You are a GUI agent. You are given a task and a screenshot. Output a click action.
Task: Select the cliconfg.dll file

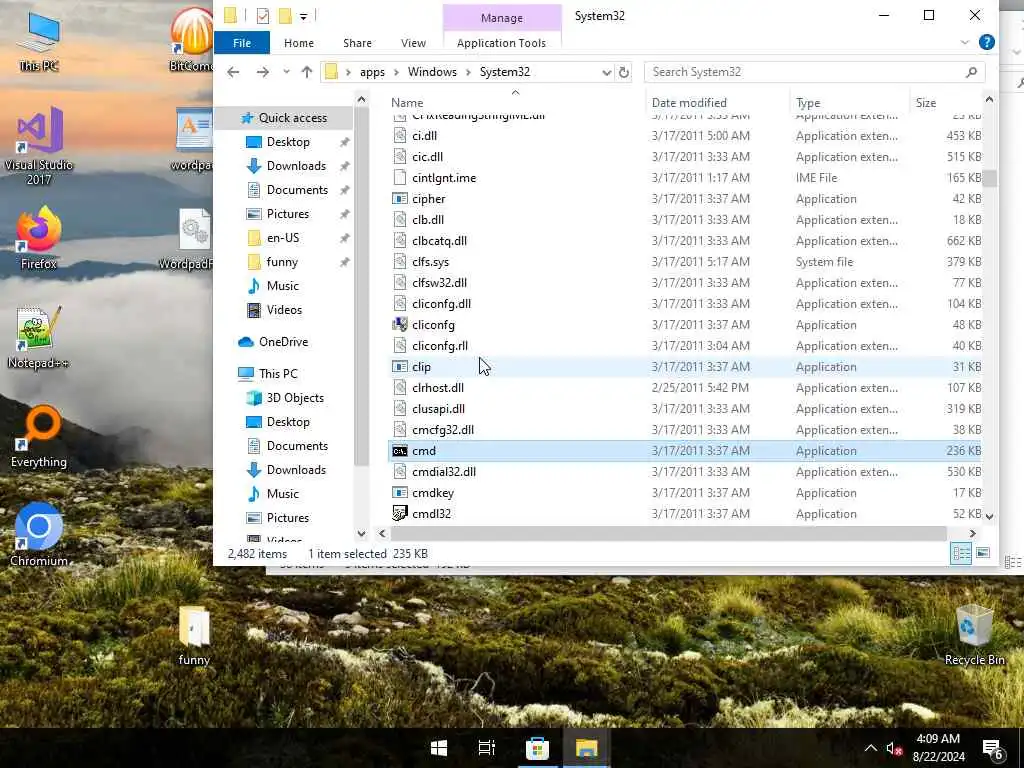pos(684,304)
